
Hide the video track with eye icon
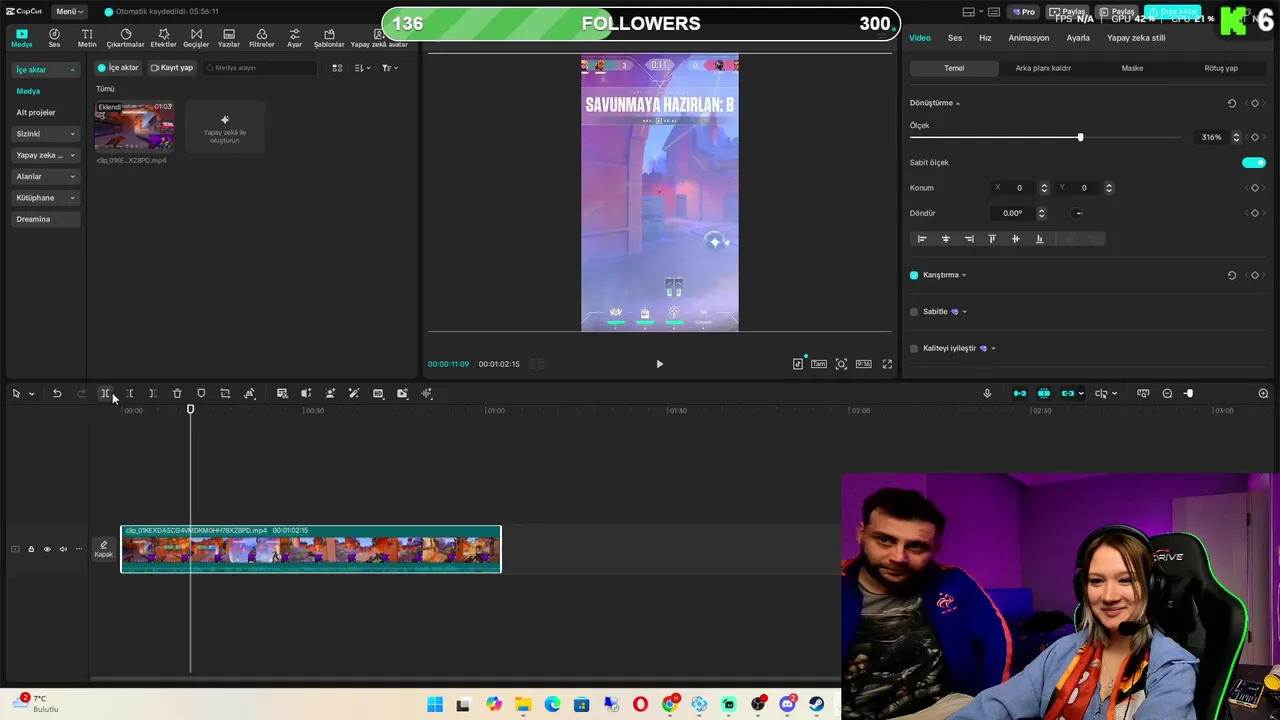coord(47,549)
